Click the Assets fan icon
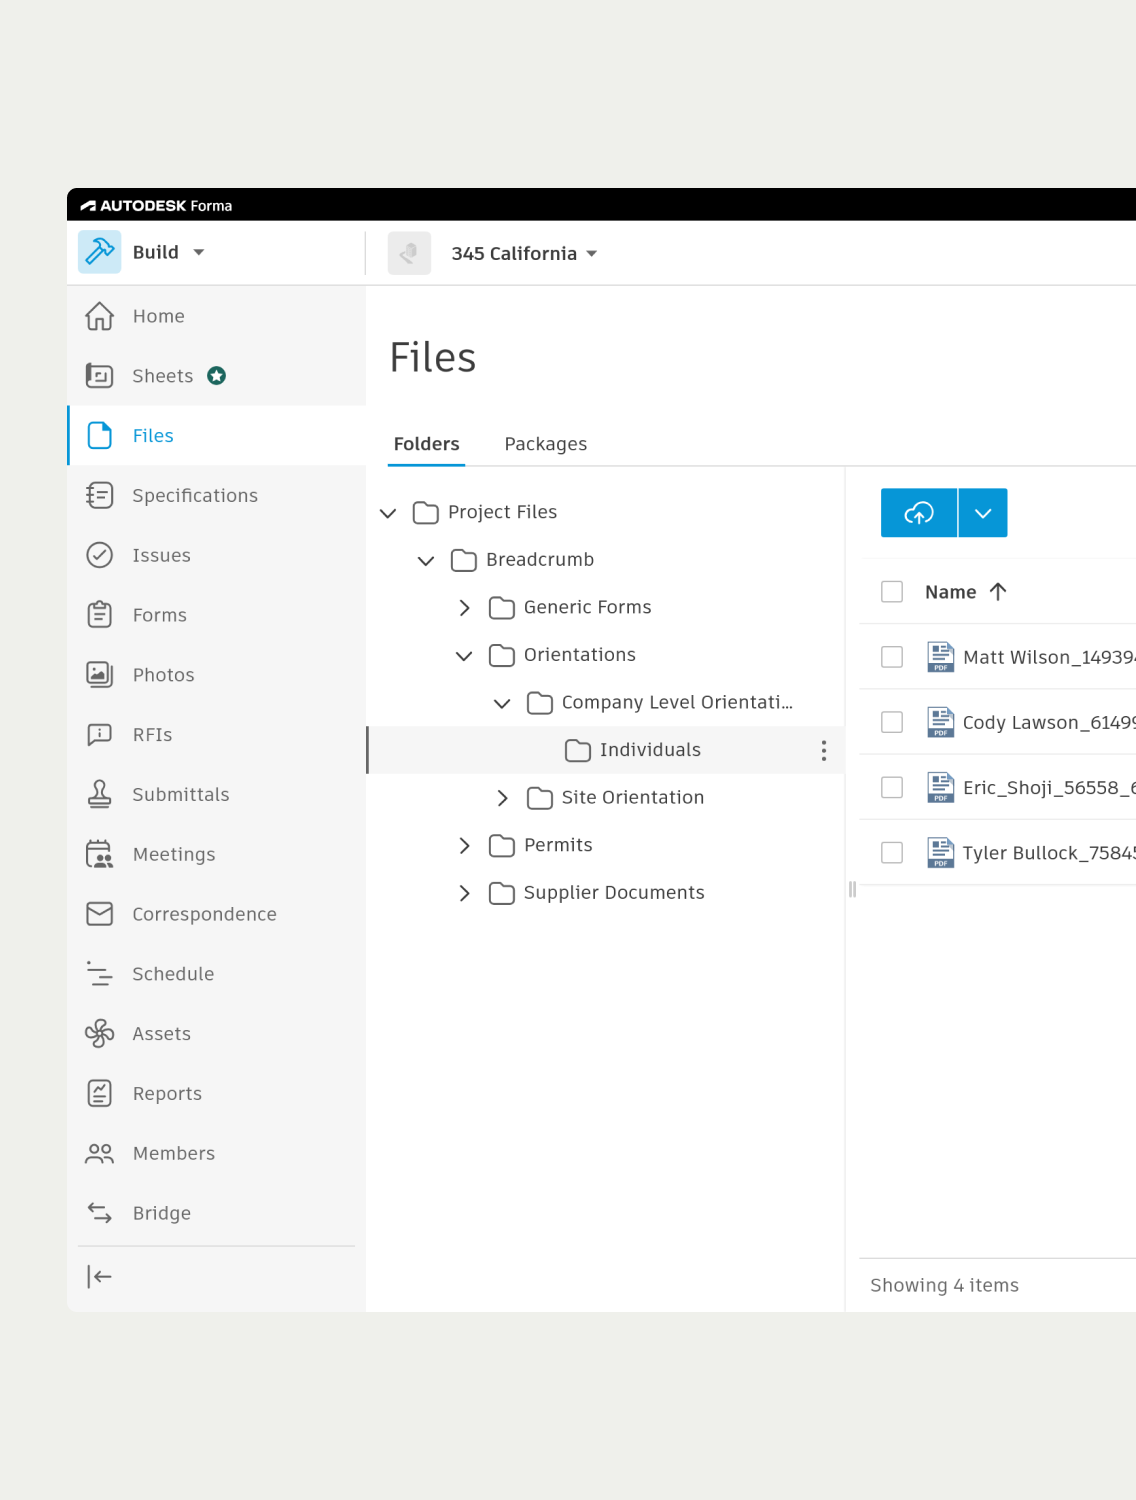The height and width of the screenshot is (1500, 1136). (x=100, y=1034)
